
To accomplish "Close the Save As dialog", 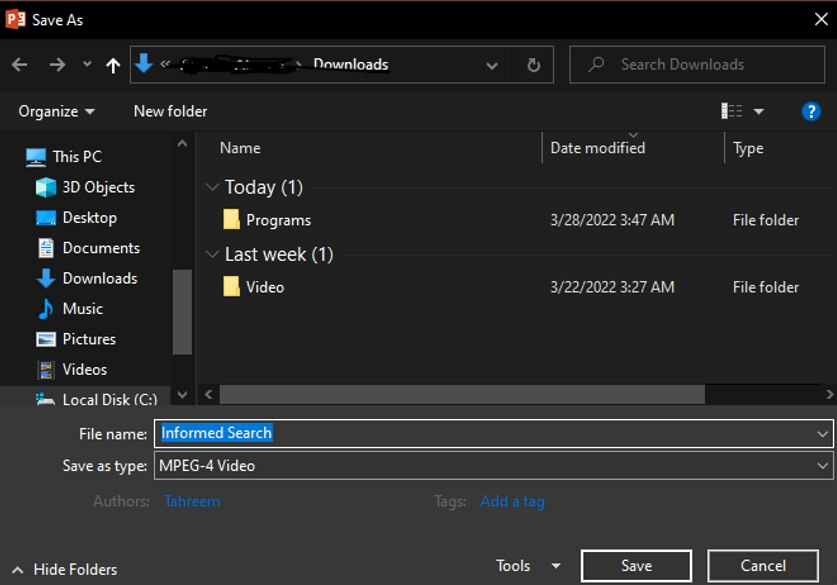I will [821, 20].
